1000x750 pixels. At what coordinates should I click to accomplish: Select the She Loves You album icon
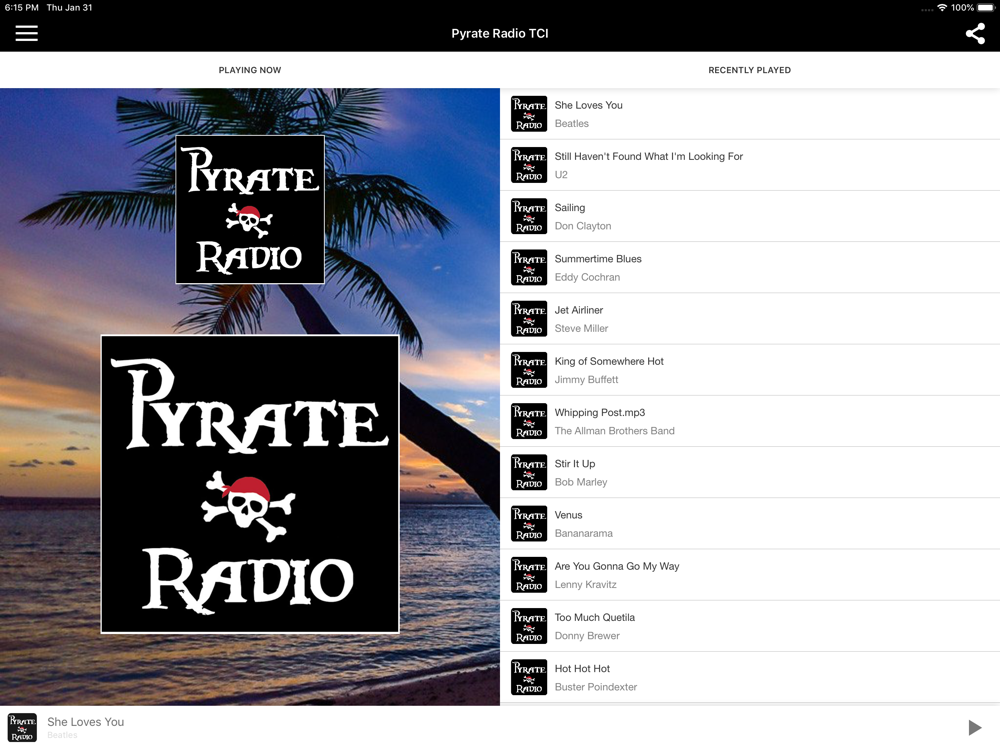(x=529, y=114)
